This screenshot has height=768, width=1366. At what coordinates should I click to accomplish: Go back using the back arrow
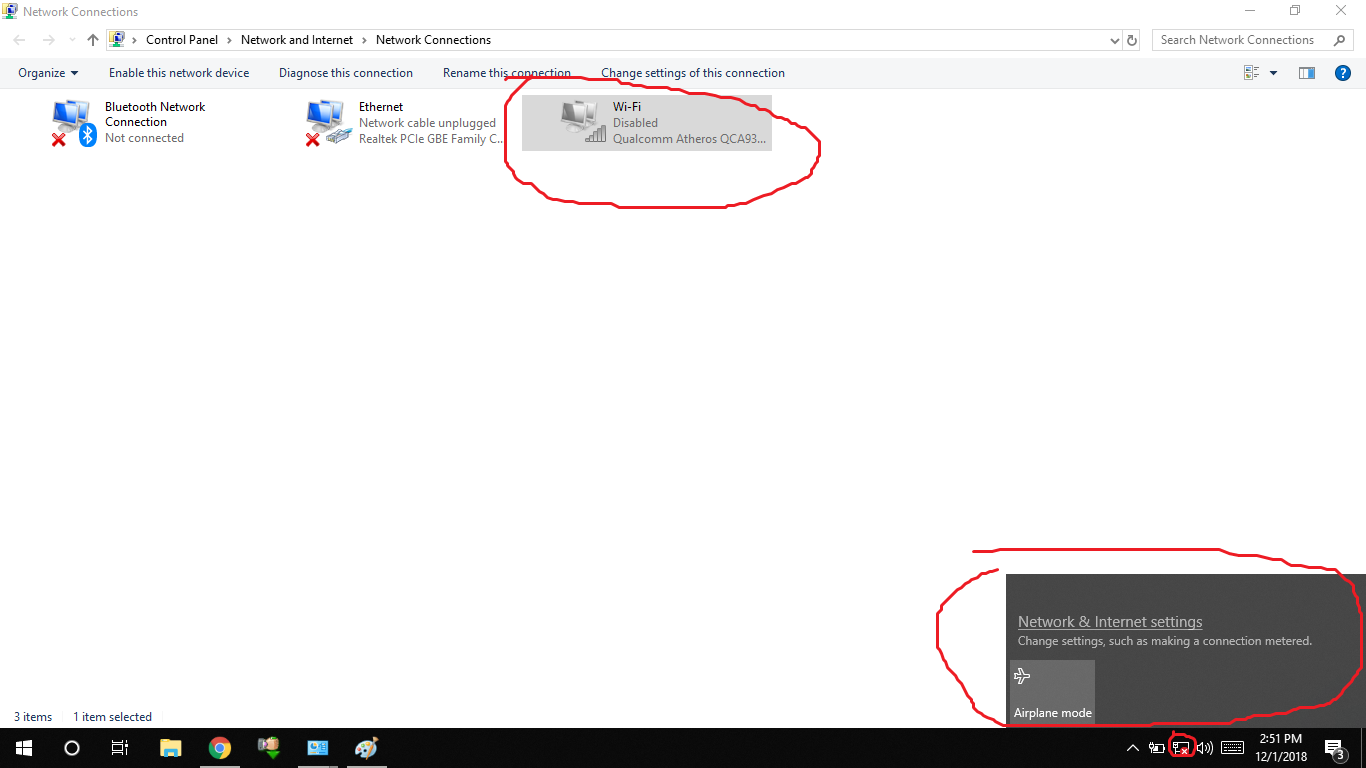(x=20, y=40)
